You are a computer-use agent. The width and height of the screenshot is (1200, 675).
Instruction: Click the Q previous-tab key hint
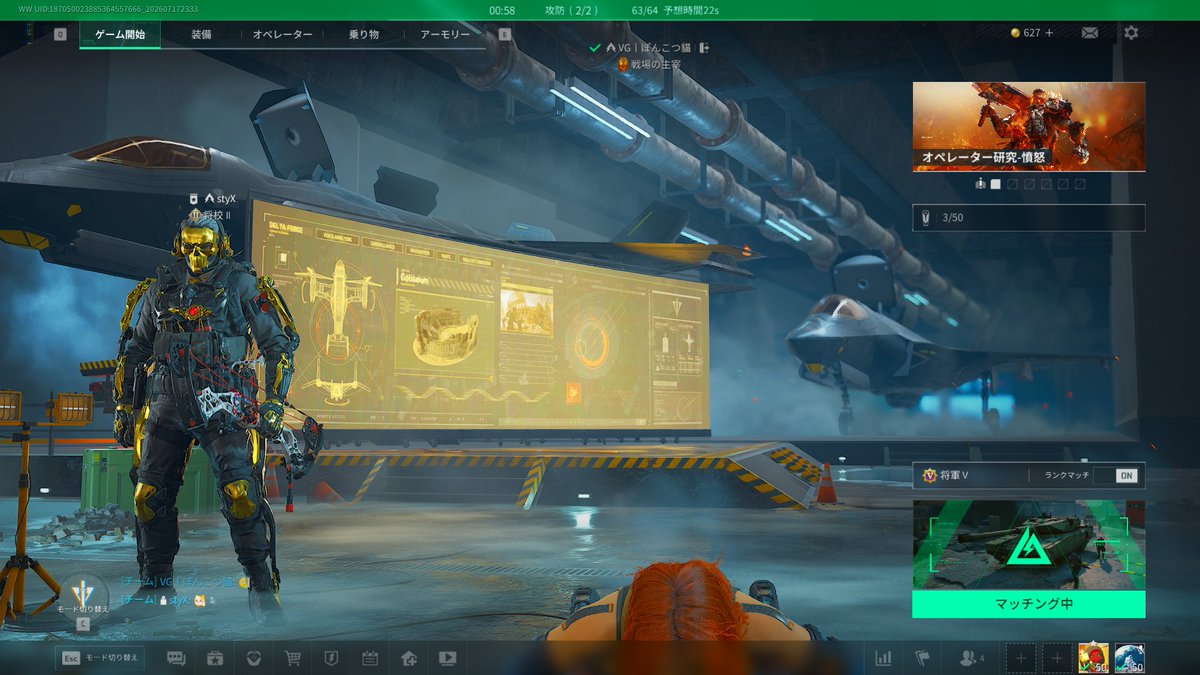60,34
